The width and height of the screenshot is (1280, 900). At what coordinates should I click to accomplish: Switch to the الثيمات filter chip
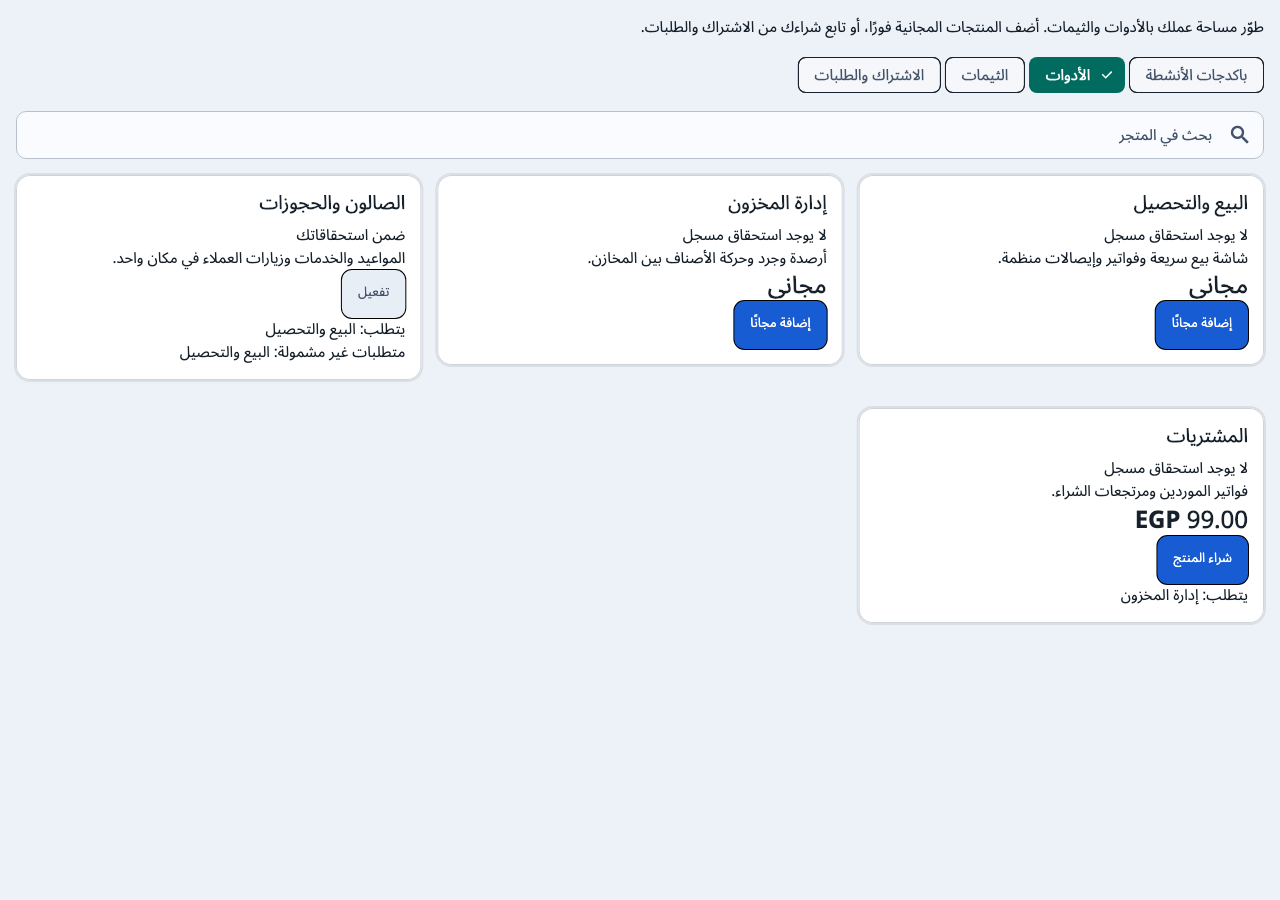tap(985, 75)
